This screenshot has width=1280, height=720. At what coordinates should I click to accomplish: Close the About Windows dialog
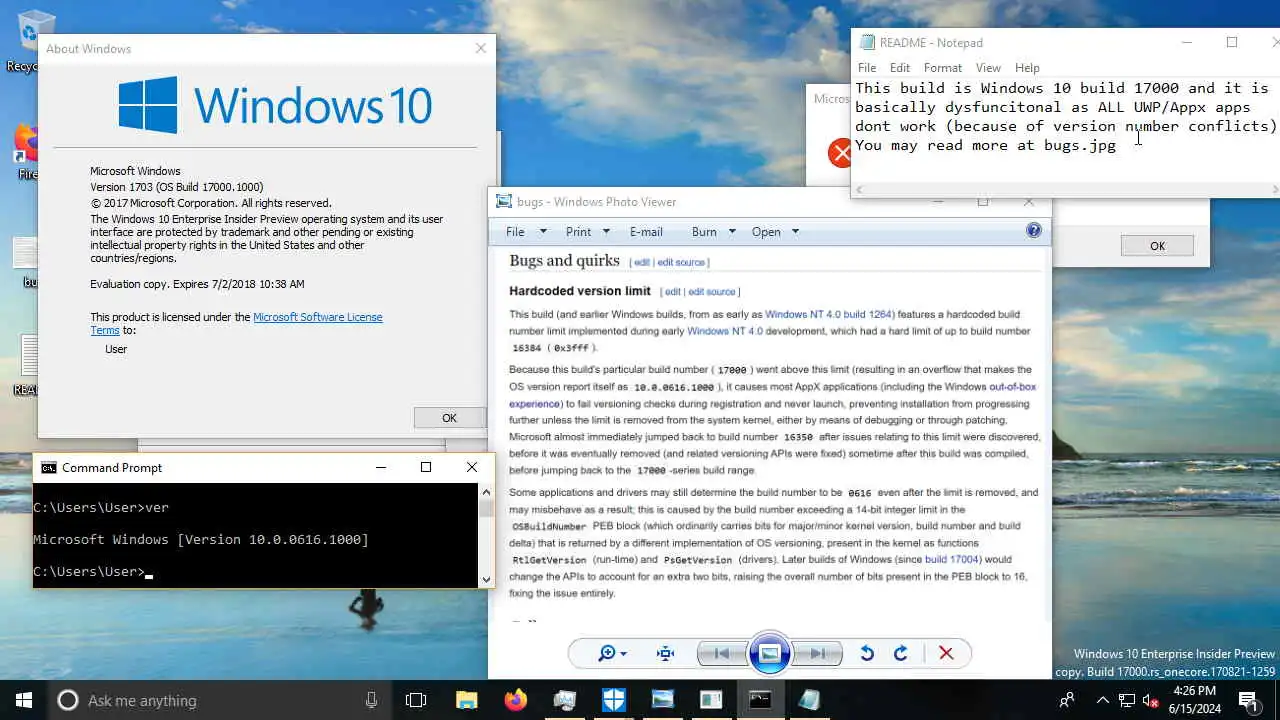pos(481,48)
